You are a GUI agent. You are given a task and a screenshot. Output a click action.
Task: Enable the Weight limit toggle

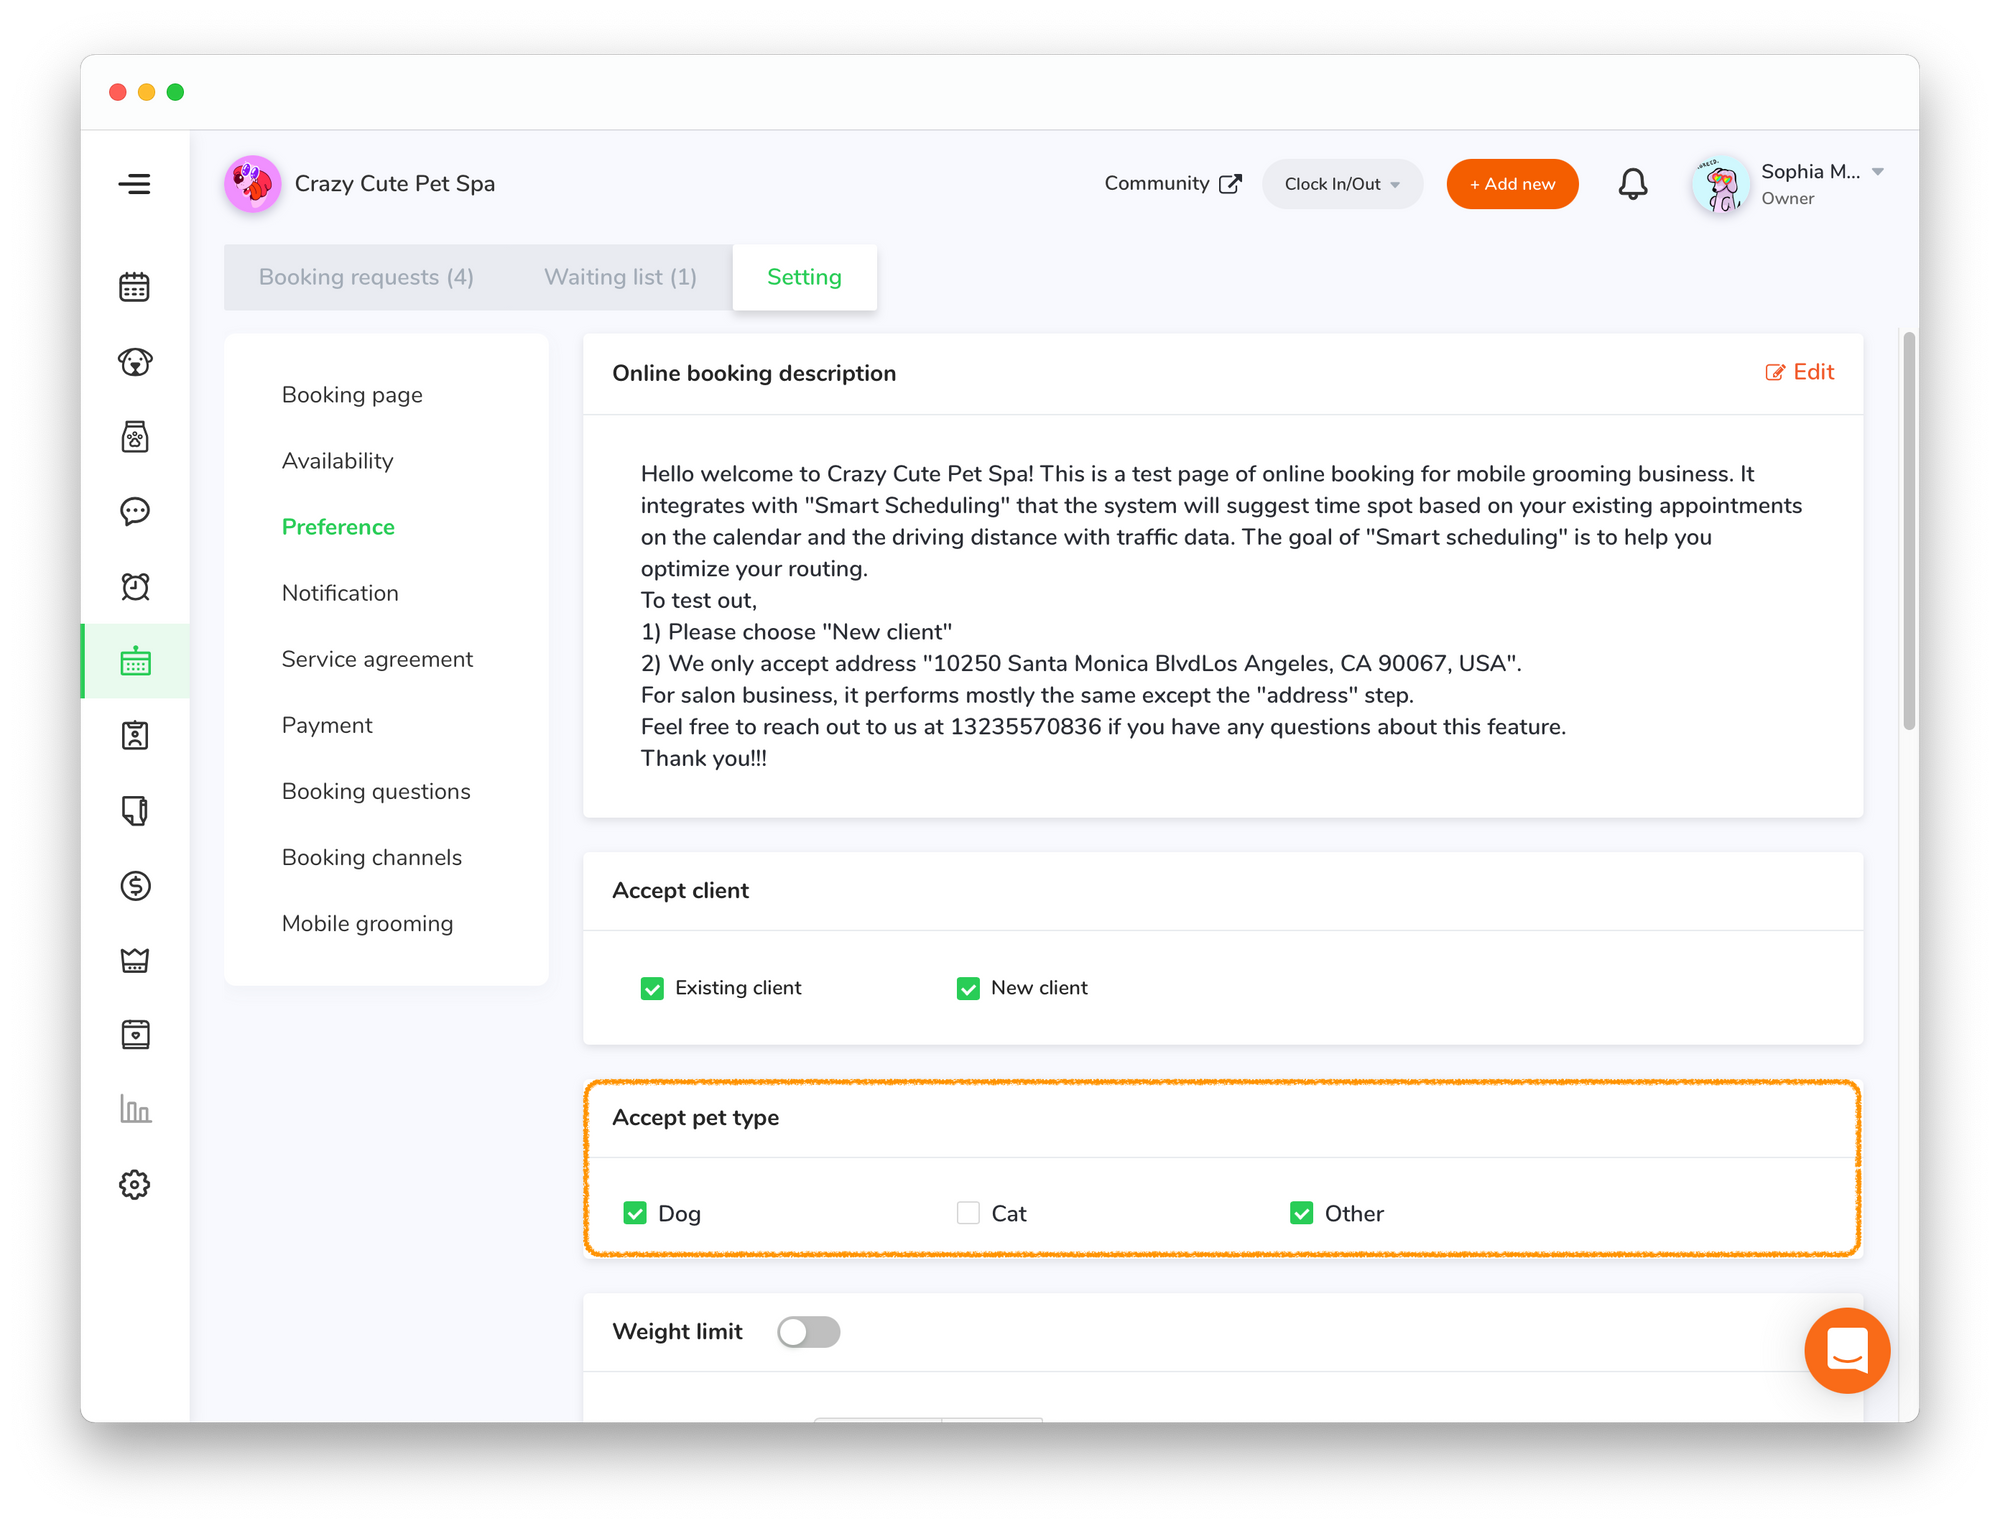[809, 1332]
